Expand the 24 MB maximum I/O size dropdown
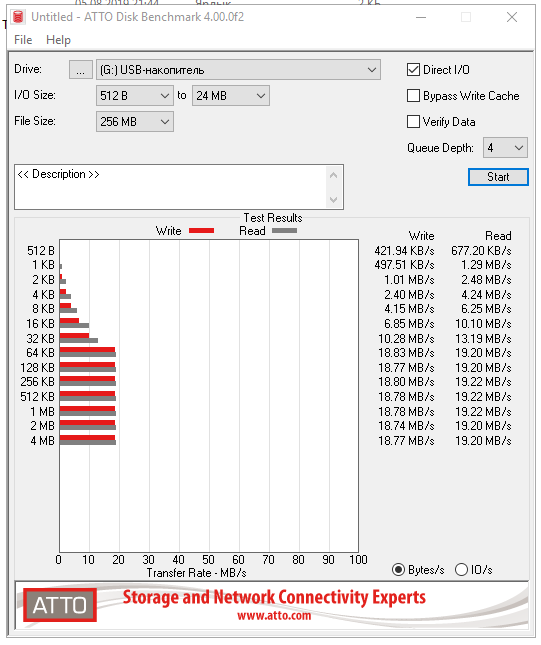The height and width of the screenshot is (645, 541). 231,96
